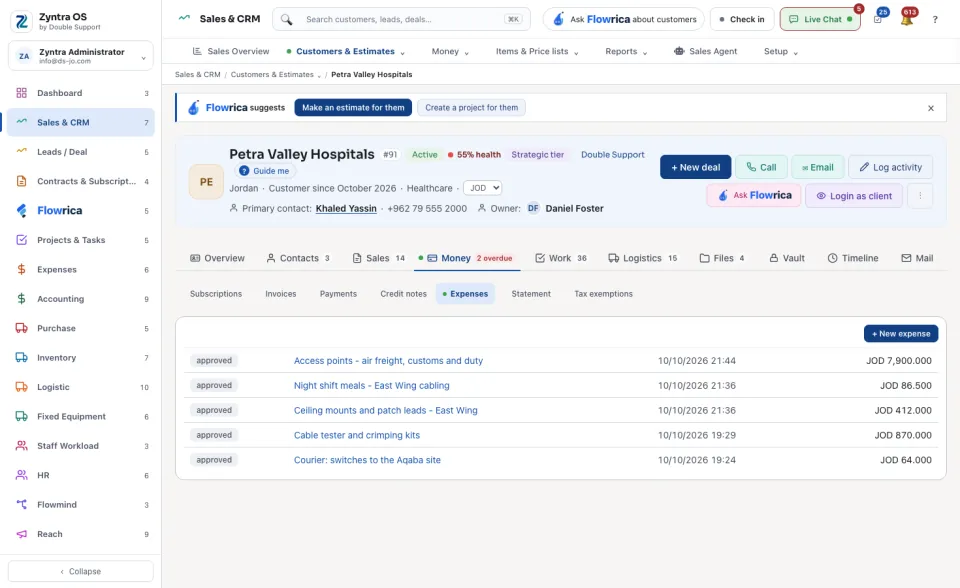This screenshot has height=588, width=960.
Task: Open Flowmind icon in sidebar
Action: pyautogui.click(x=21, y=505)
